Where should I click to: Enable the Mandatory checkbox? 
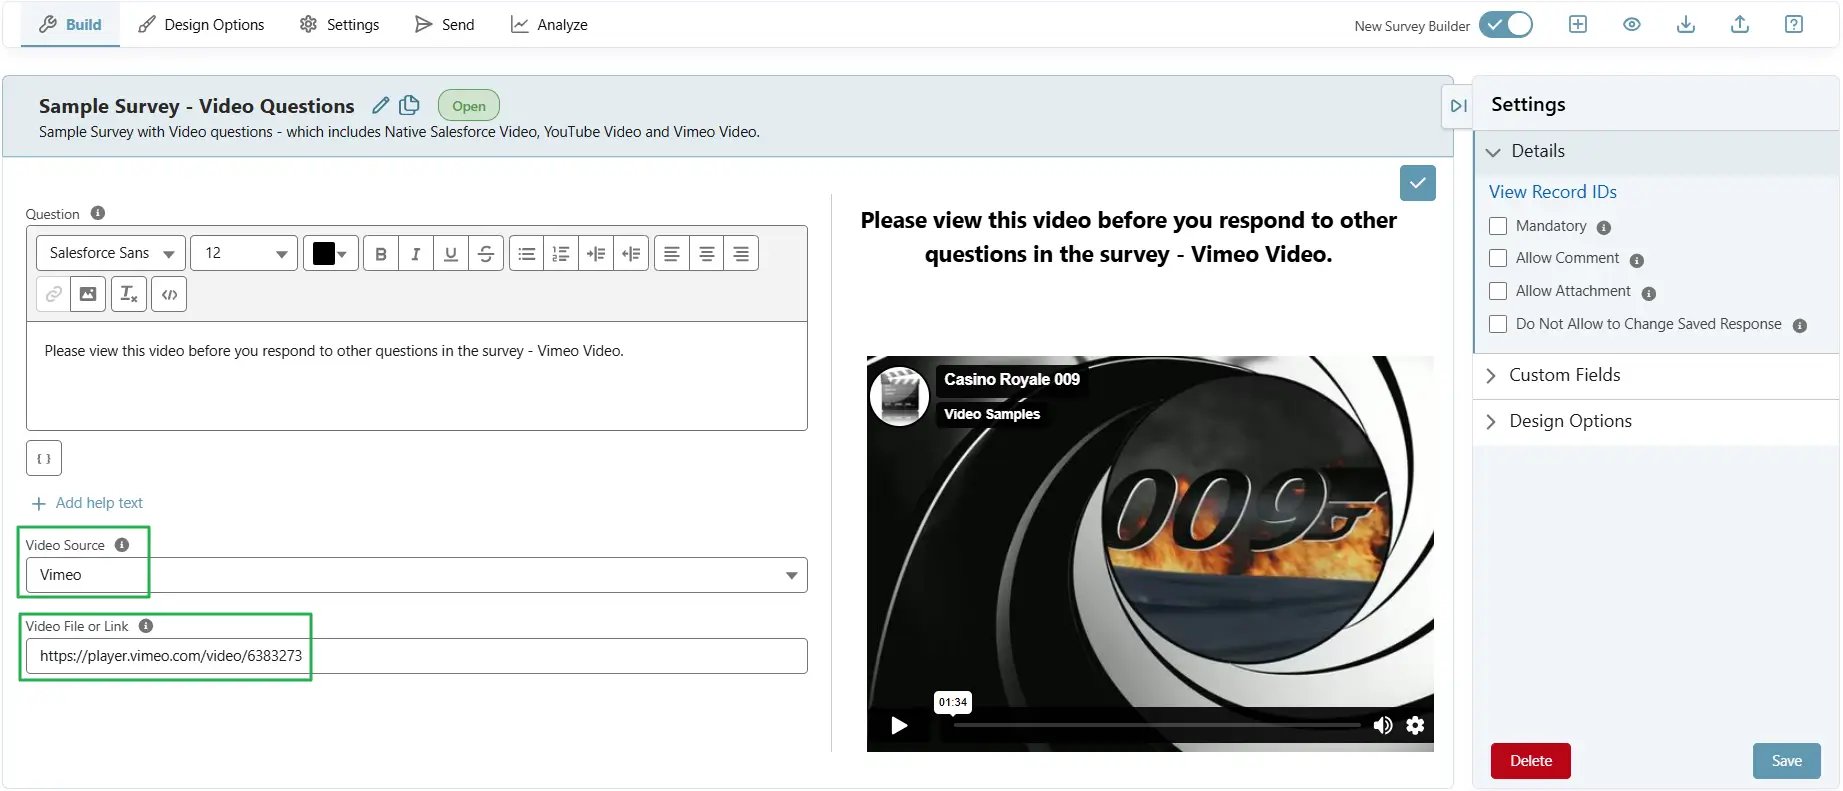coord(1498,226)
